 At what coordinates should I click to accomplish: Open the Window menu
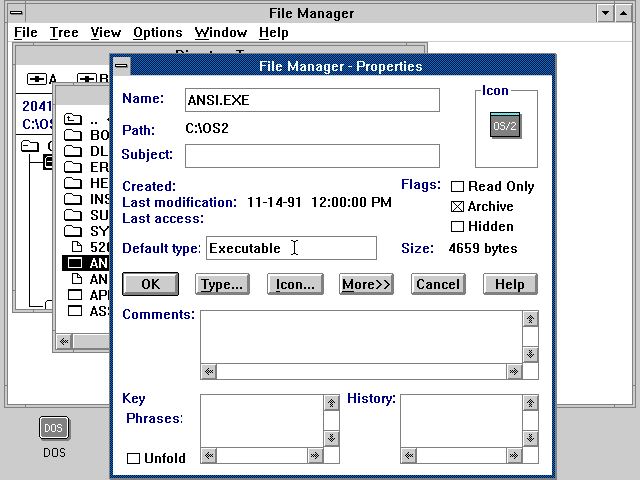click(221, 33)
